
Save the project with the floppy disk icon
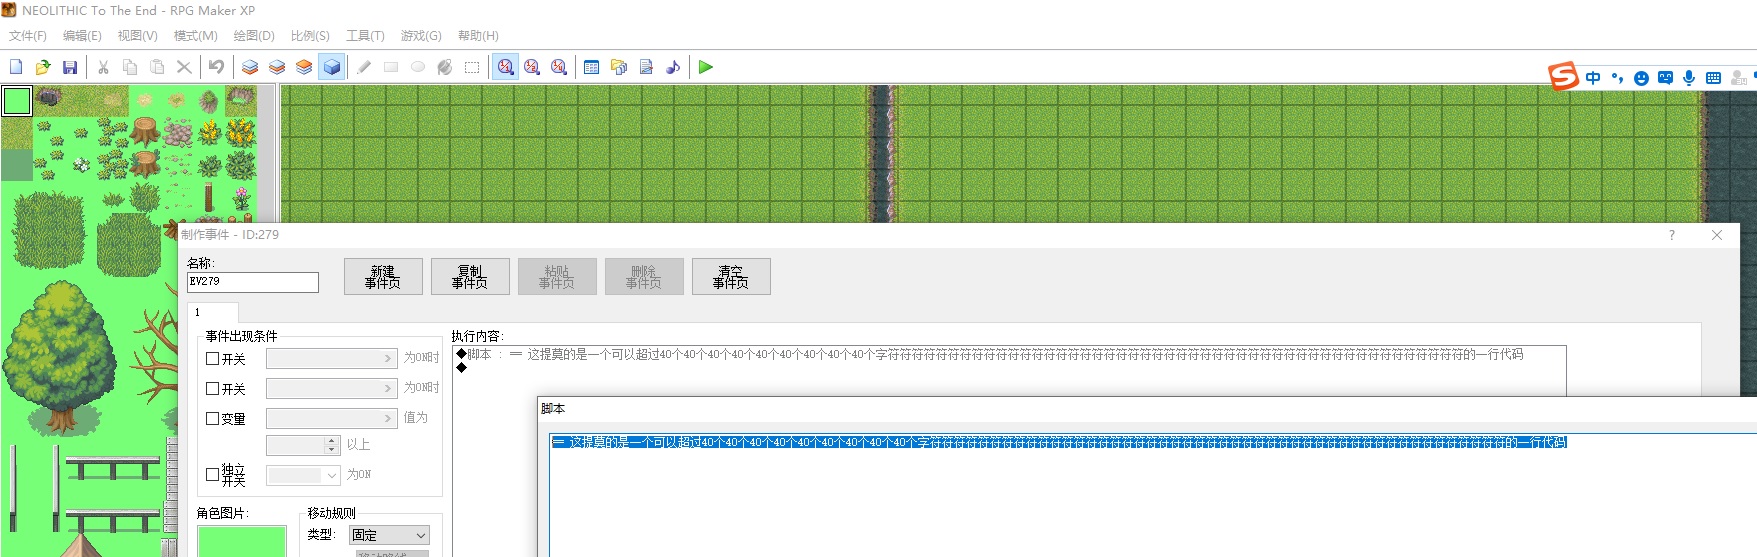click(x=70, y=67)
